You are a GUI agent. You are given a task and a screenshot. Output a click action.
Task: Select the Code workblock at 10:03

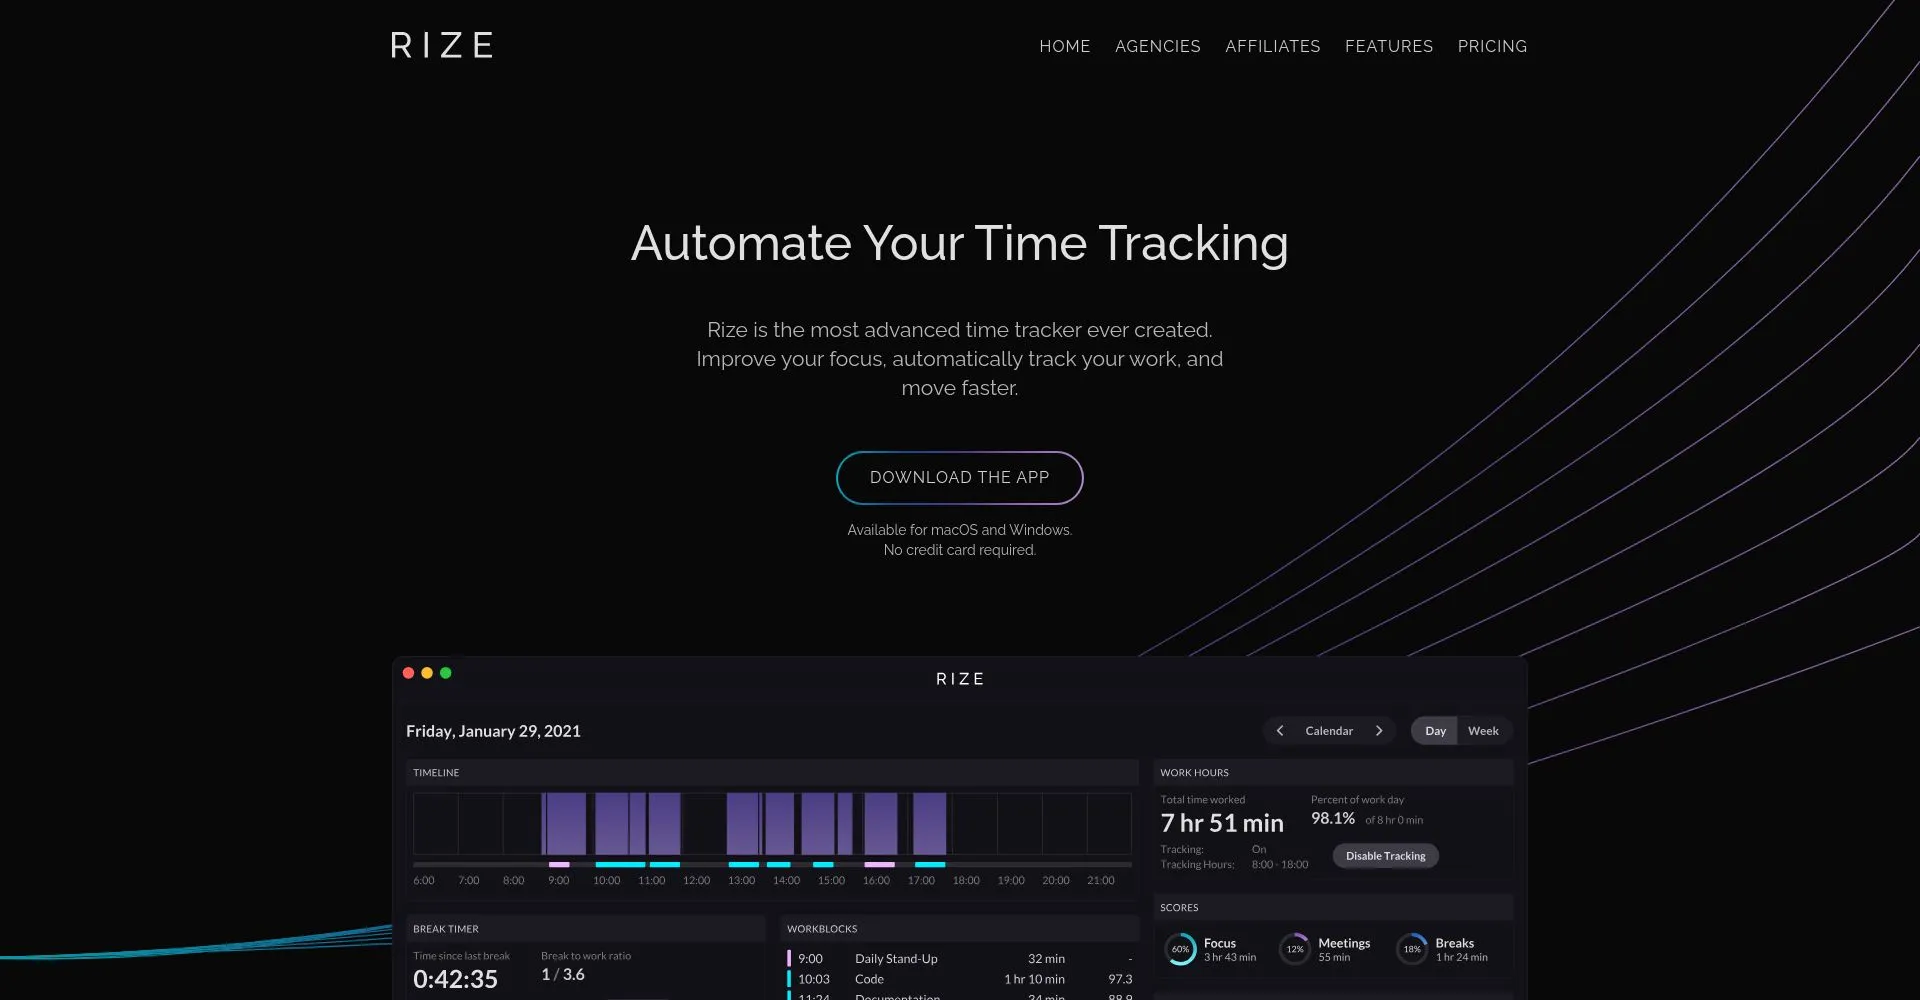click(x=960, y=980)
